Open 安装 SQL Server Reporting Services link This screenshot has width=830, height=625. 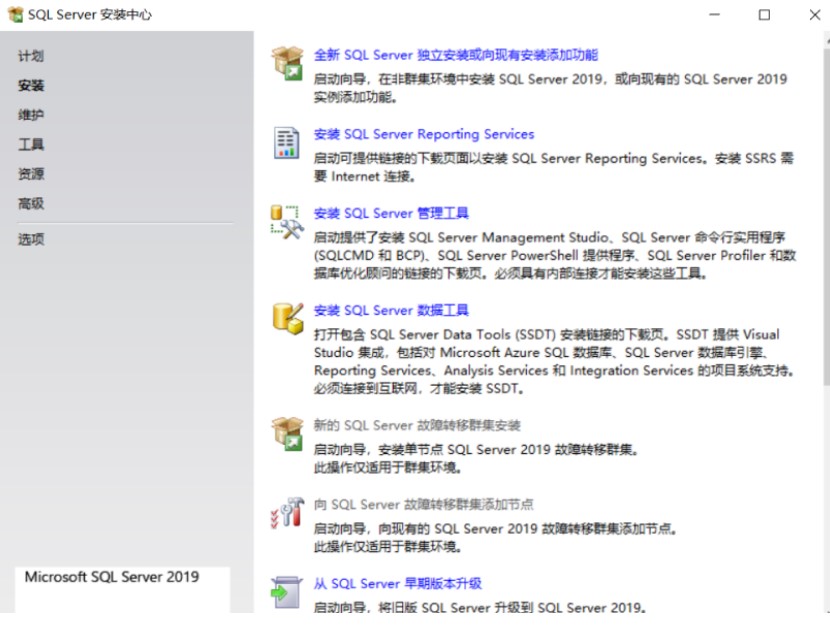coord(424,134)
